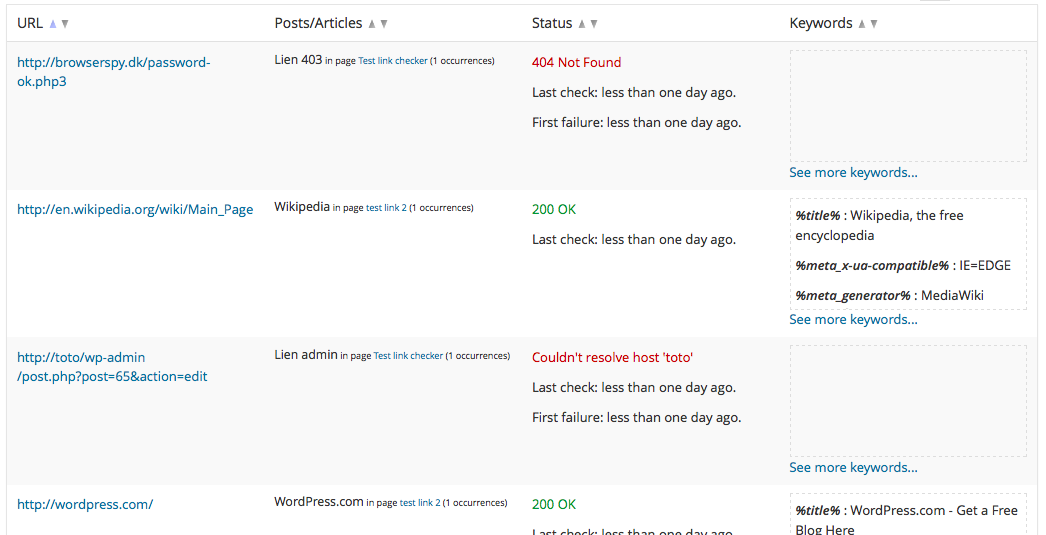Viewport: 1046px width, 535px height.
Task: Sort Keywords column ascending arrow
Action: click(862, 24)
